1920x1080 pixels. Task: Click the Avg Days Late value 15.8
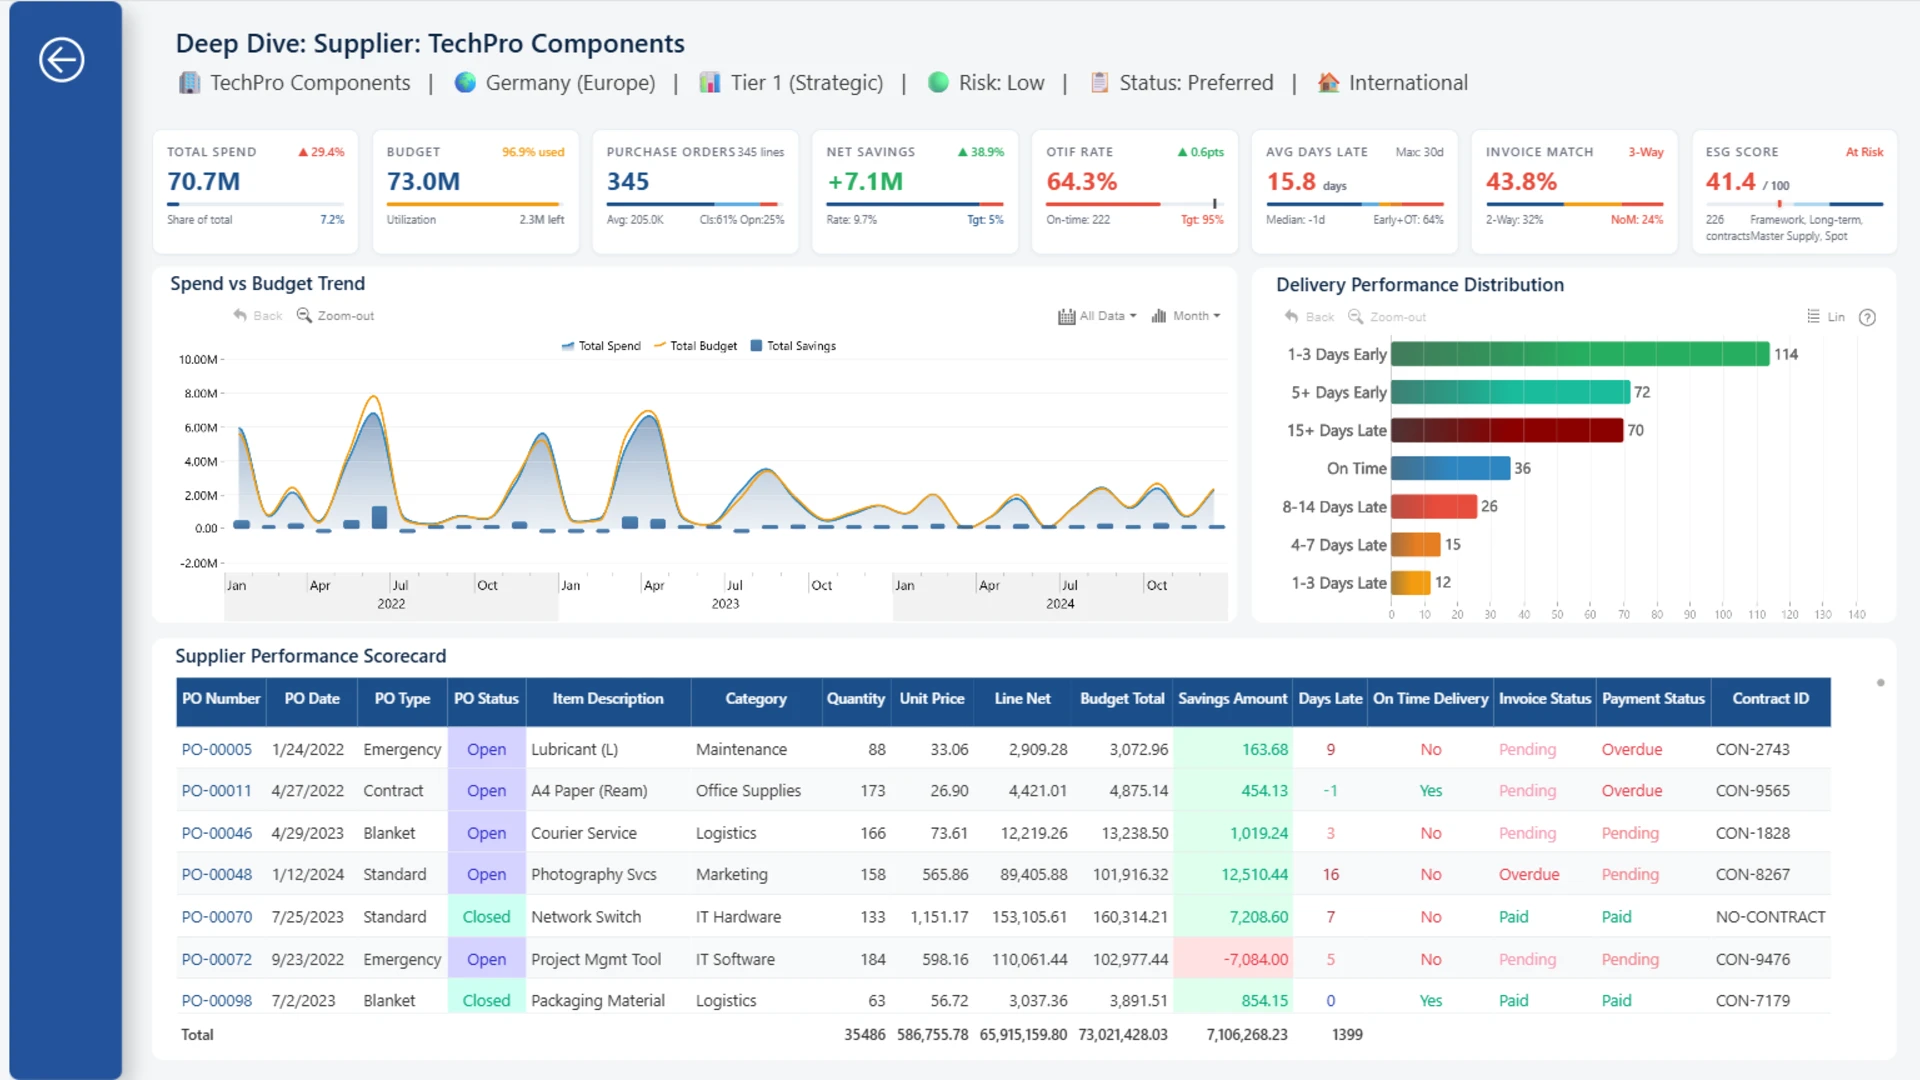click(x=1291, y=182)
